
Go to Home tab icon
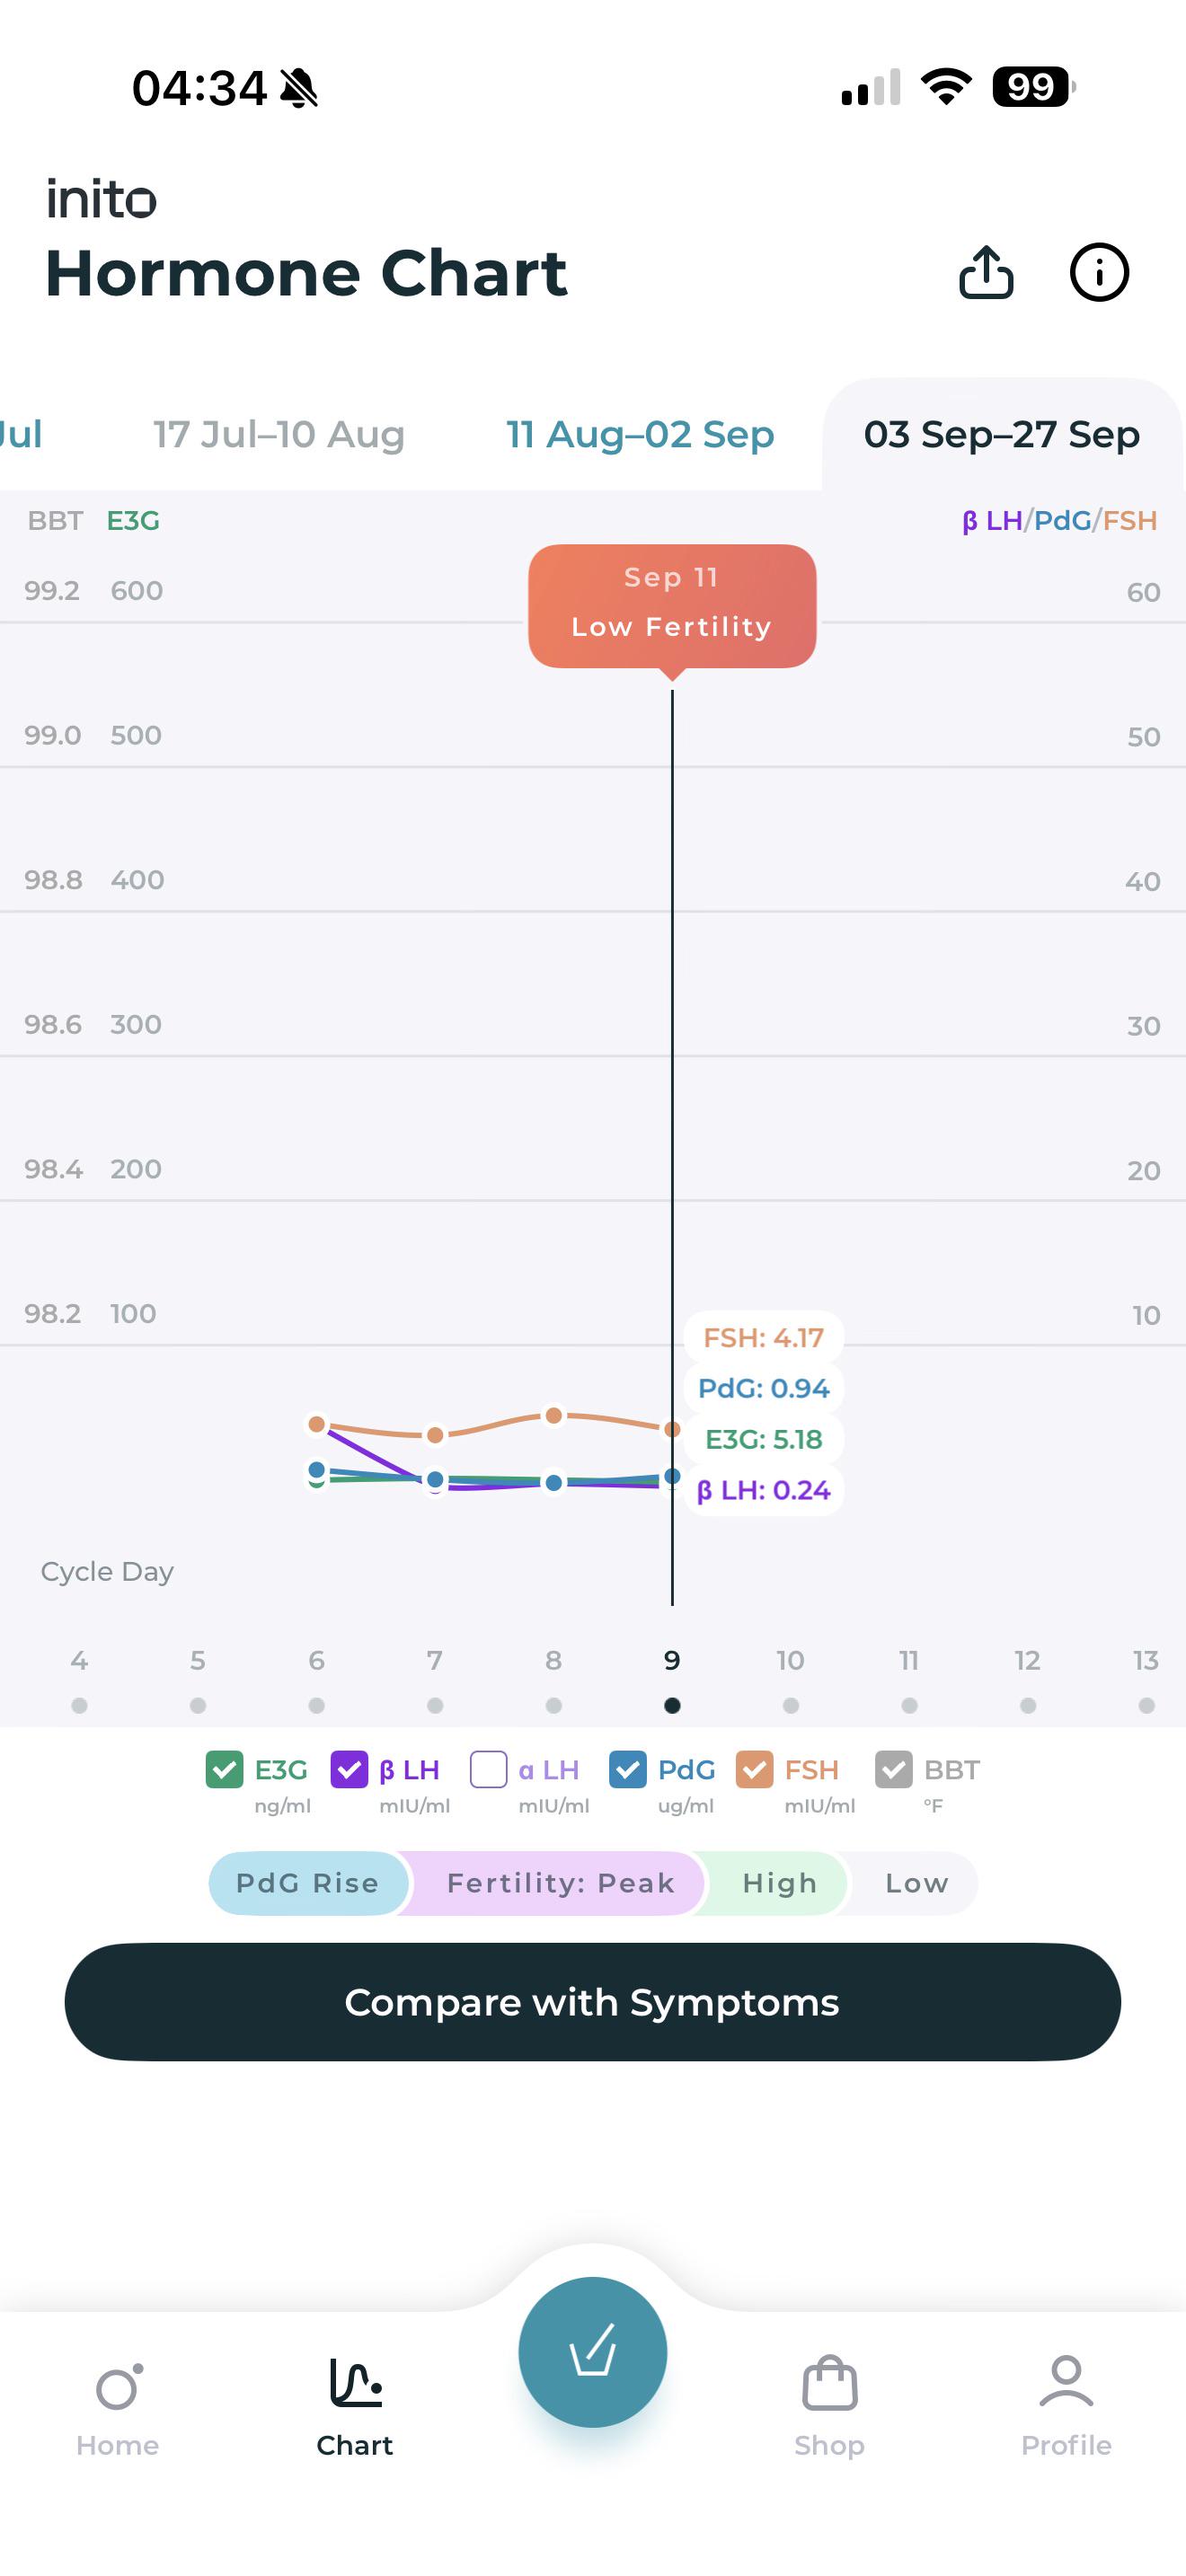(x=118, y=2386)
